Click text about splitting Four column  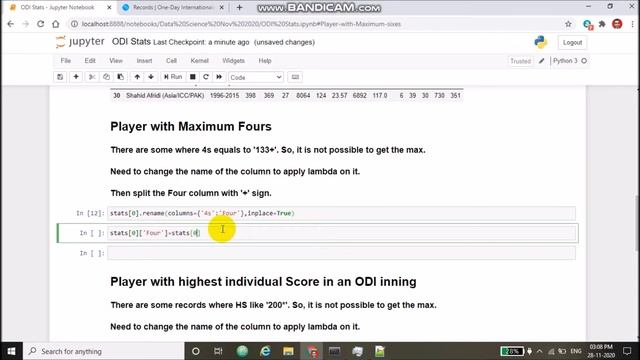191,193
